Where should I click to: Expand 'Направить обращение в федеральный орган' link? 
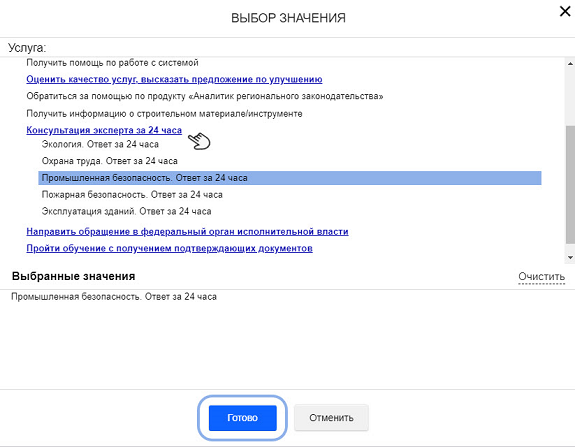pyautogui.click(x=187, y=231)
